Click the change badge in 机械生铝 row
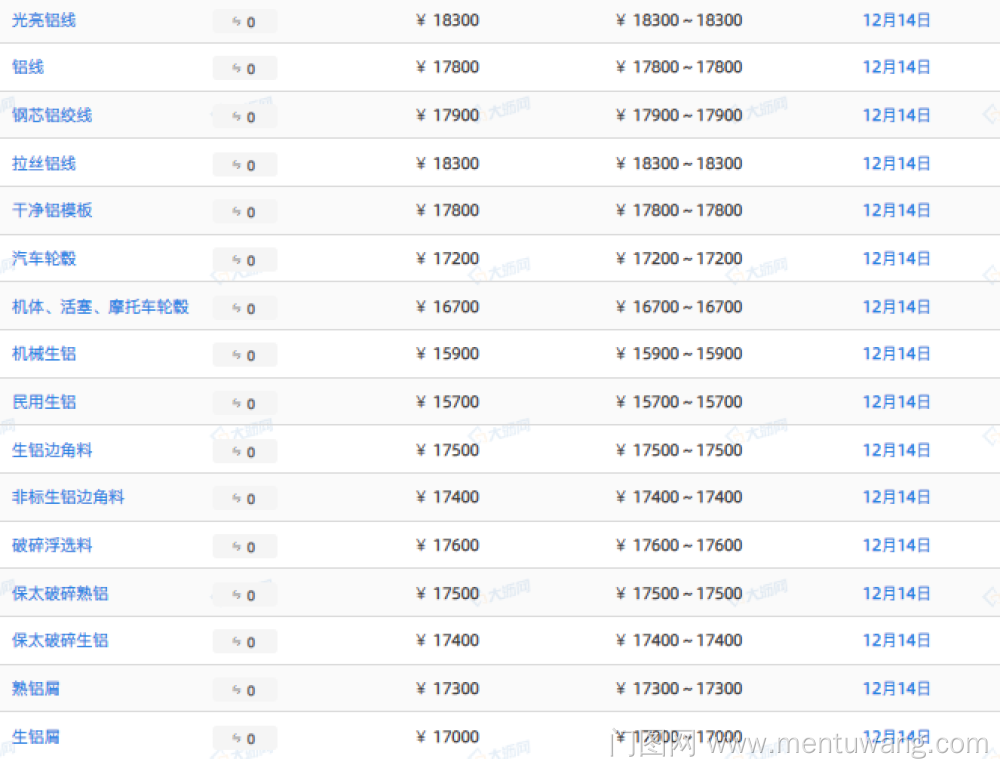The image size is (1000, 768). click(x=245, y=355)
